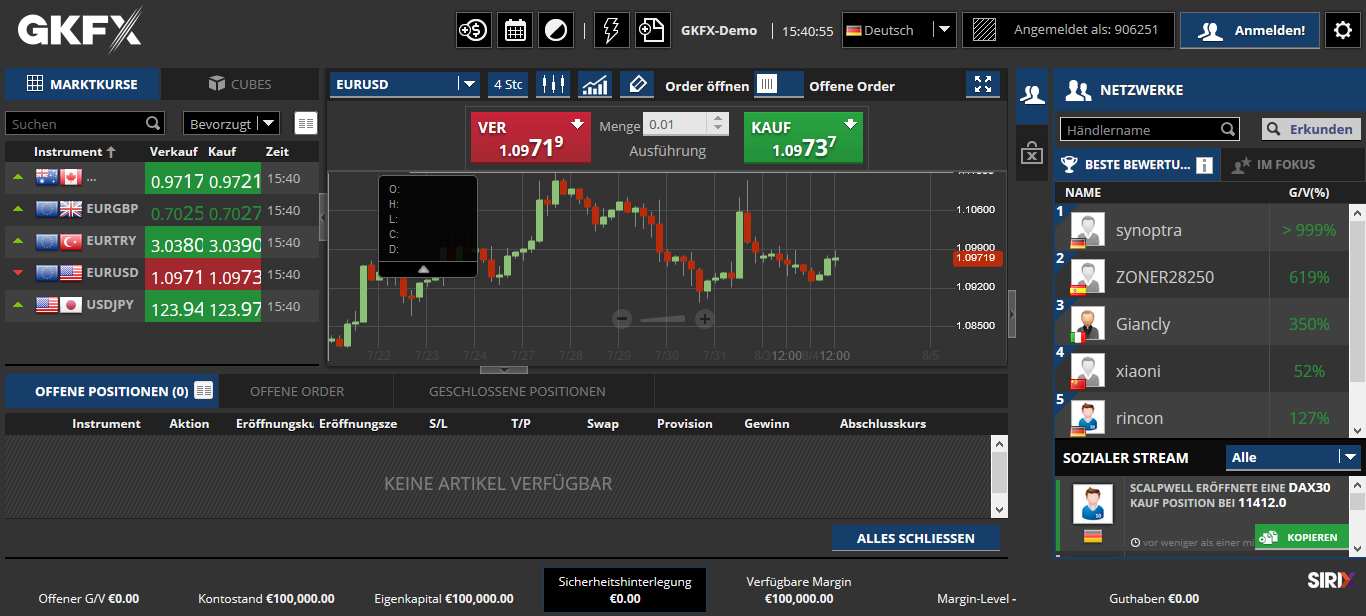The image size is (1366, 616).
Task: Open the Offene Order tab
Action: pyautogui.click(x=297, y=391)
